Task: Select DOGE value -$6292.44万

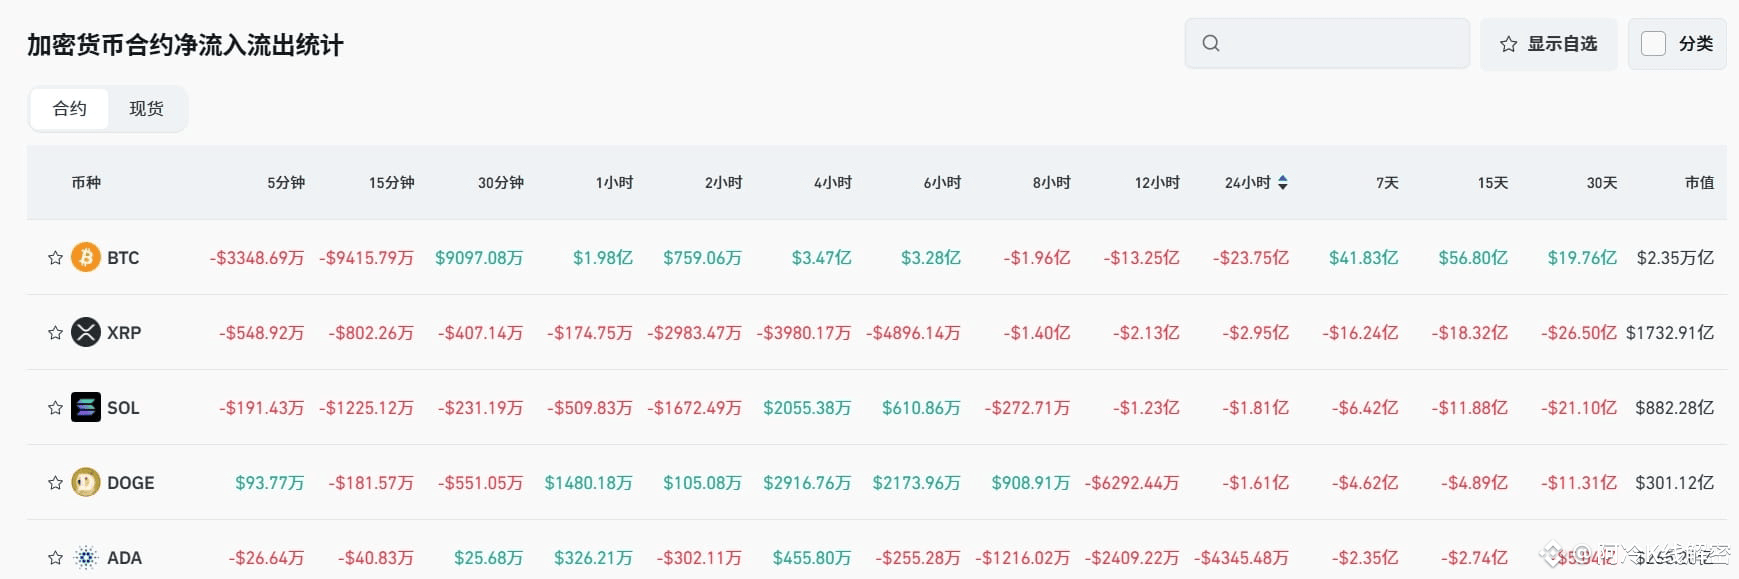Action: tap(1132, 483)
